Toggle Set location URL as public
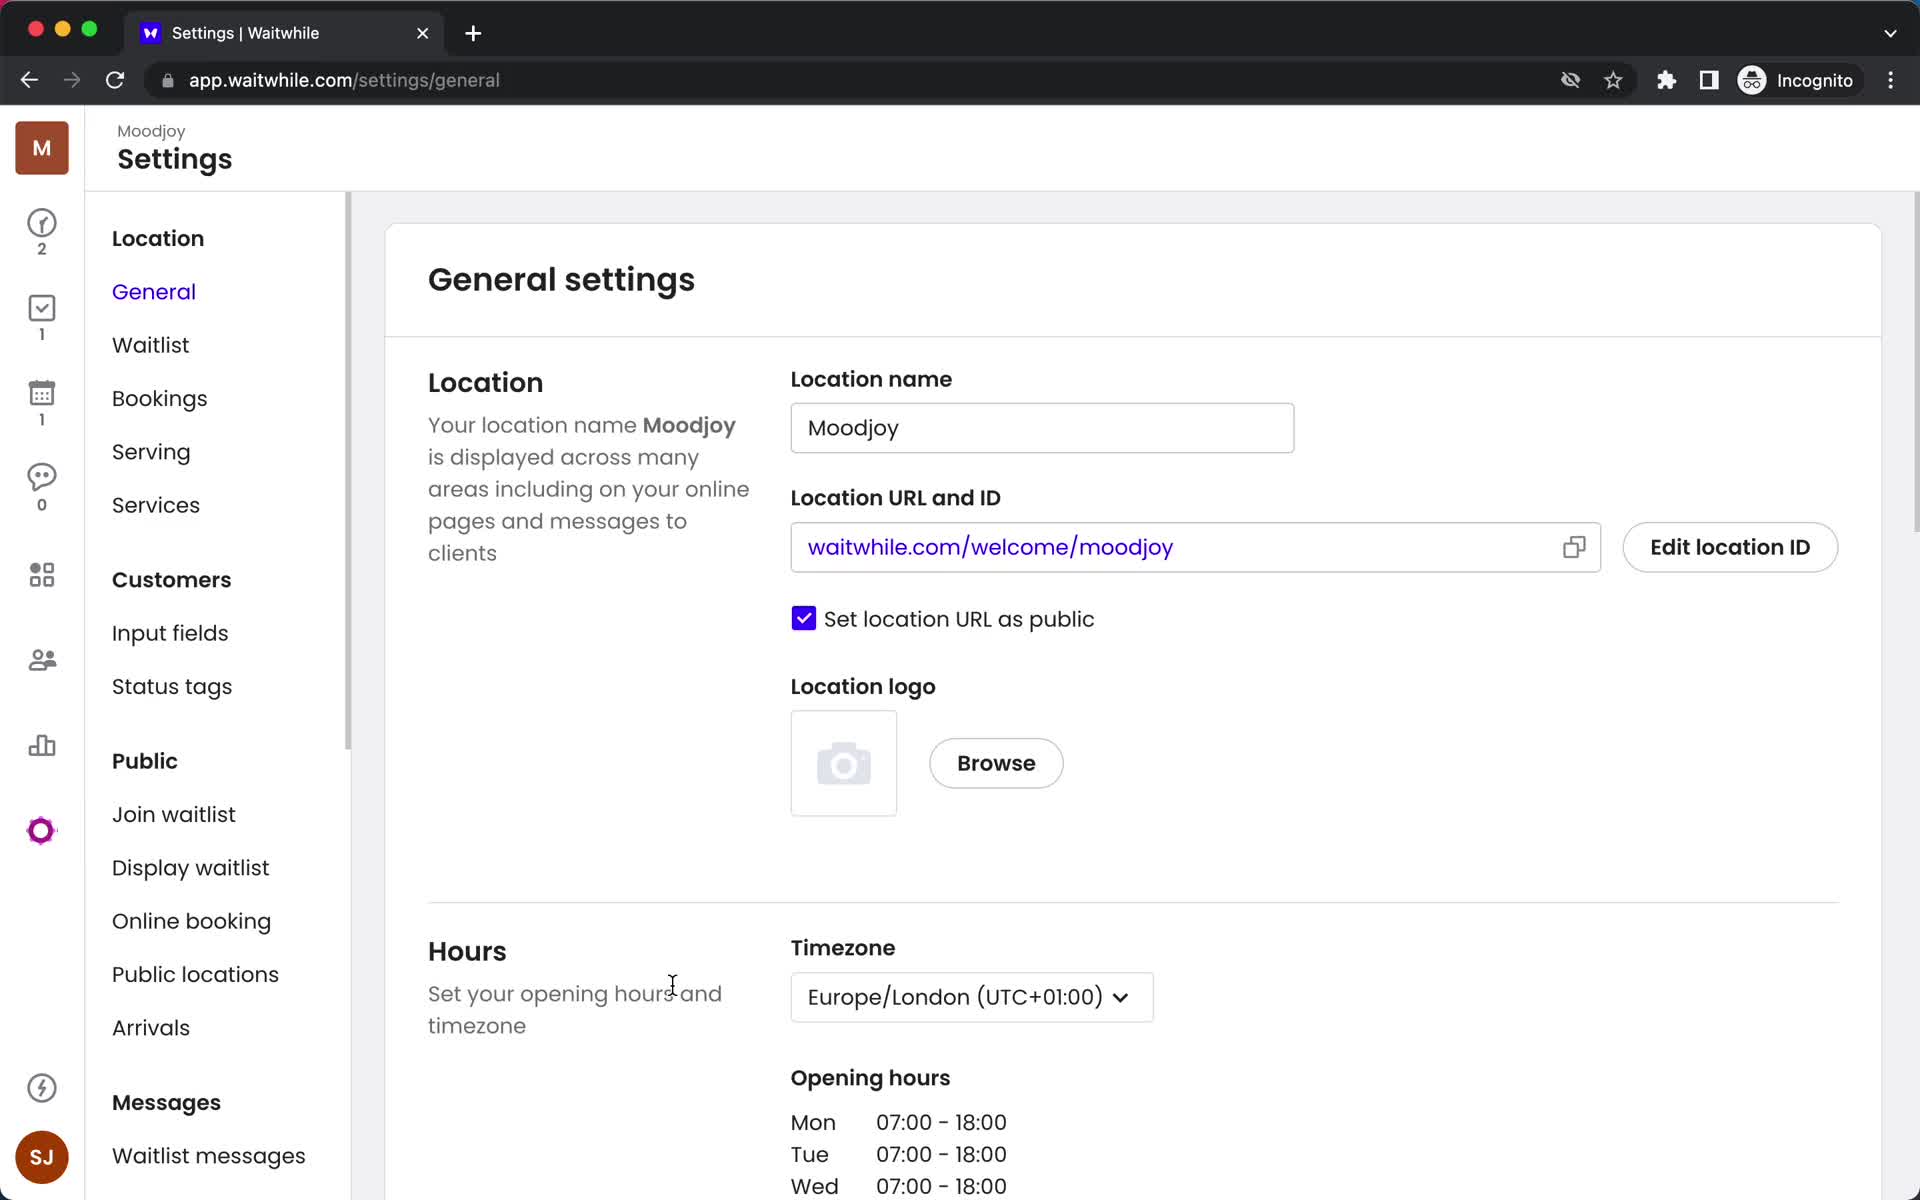Image resolution: width=1920 pixels, height=1200 pixels. pos(802,618)
